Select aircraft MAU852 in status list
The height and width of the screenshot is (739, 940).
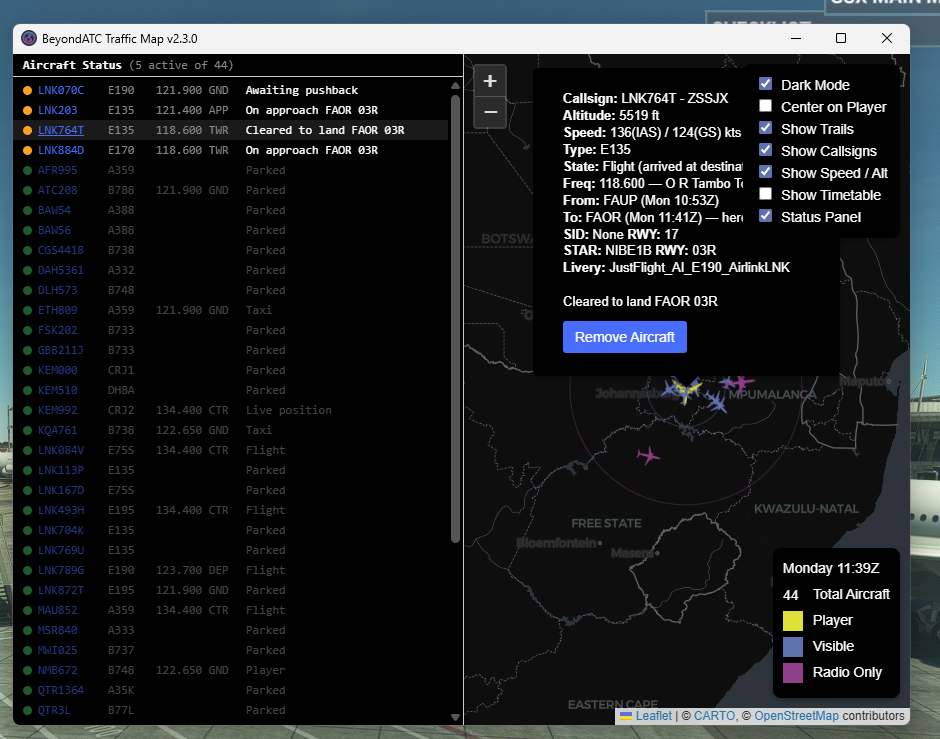(x=58, y=610)
